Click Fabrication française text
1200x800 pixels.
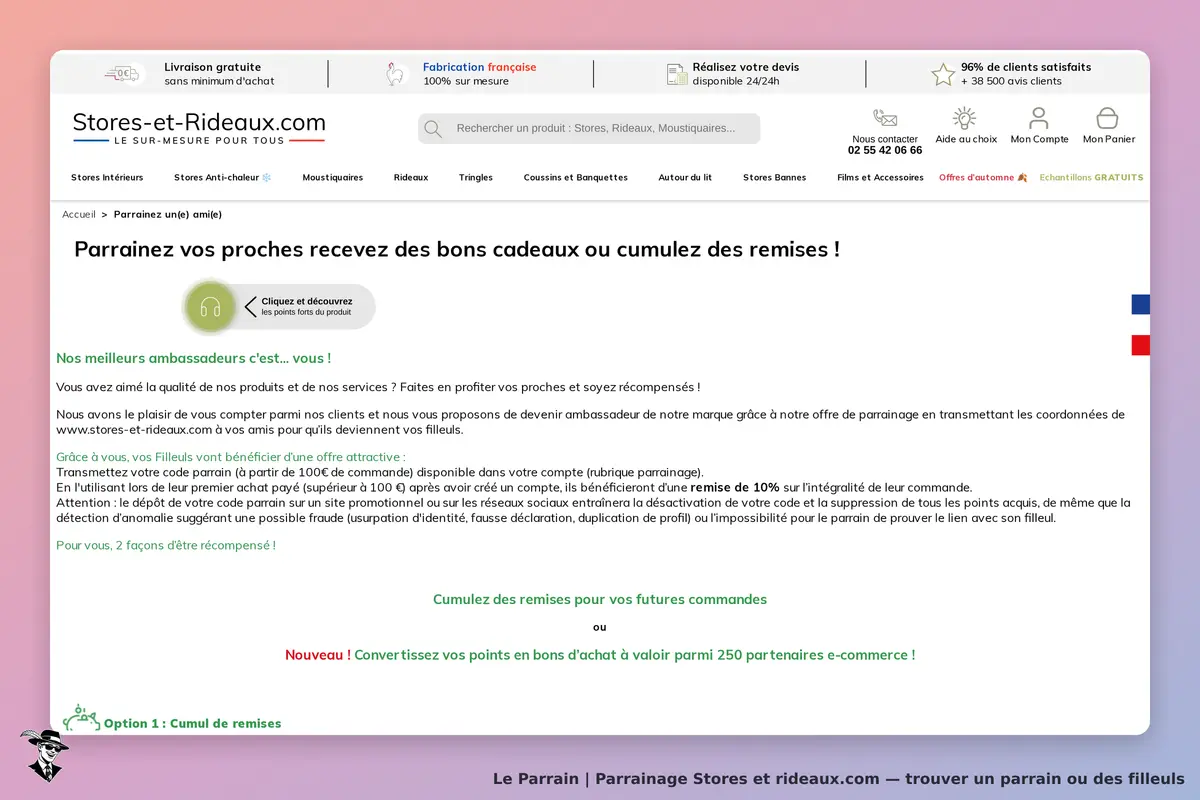click(480, 67)
